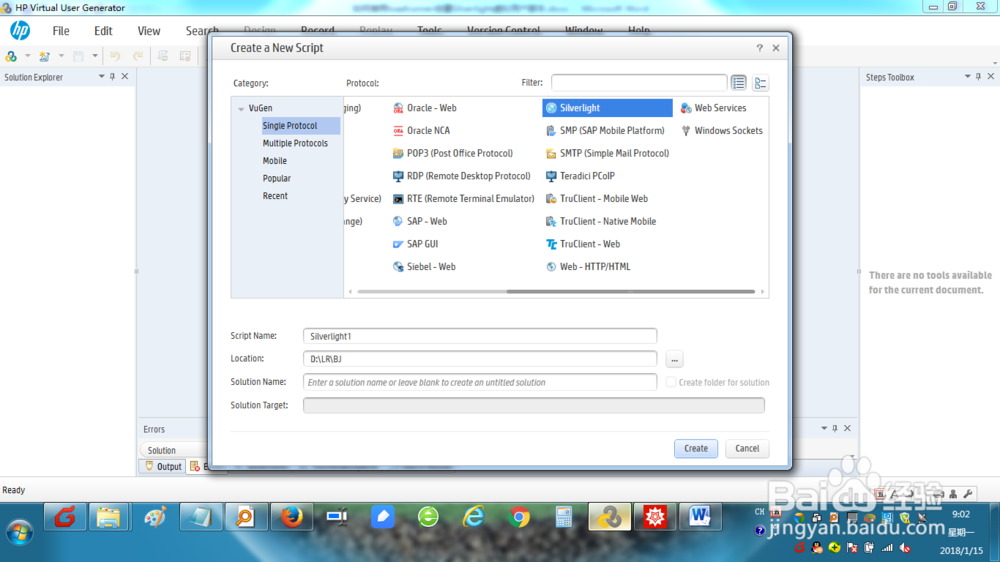Click the HP logo in VuGen window

coord(20,30)
